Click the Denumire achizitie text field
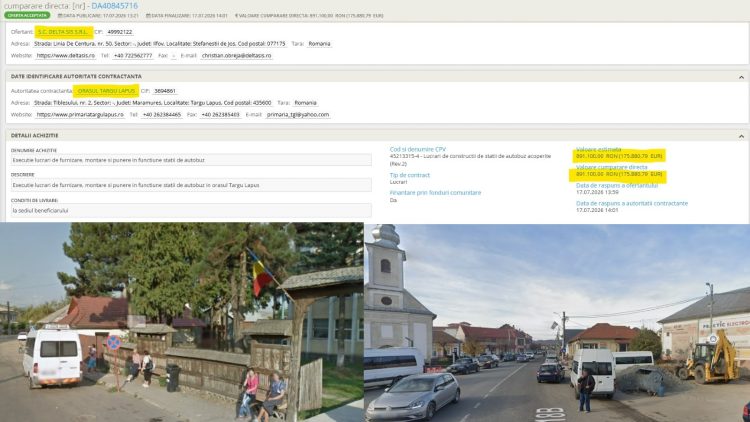Viewport: 750px width, 422px height. pos(191,160)
